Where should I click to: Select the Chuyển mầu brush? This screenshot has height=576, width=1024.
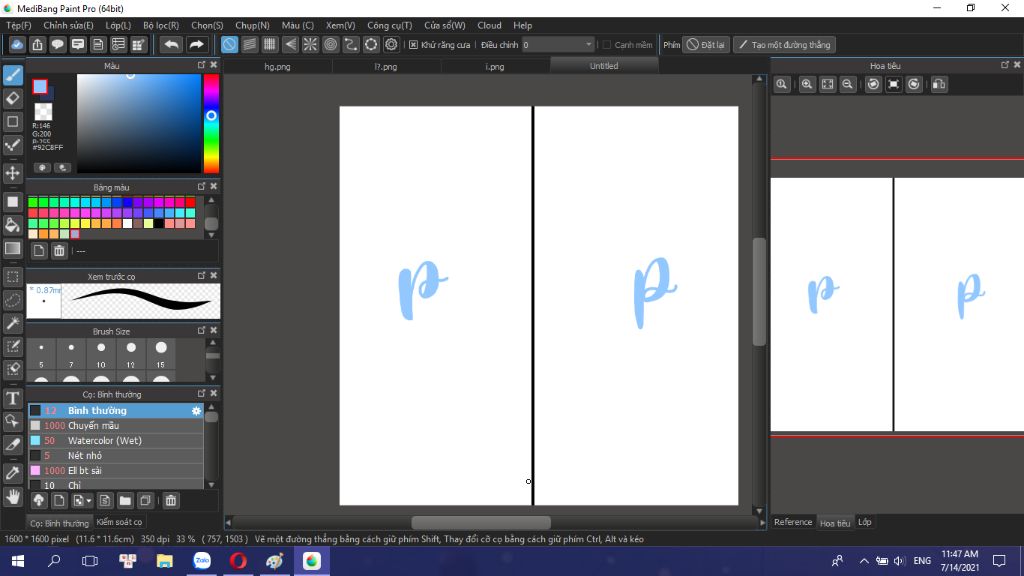click(116, 426)
